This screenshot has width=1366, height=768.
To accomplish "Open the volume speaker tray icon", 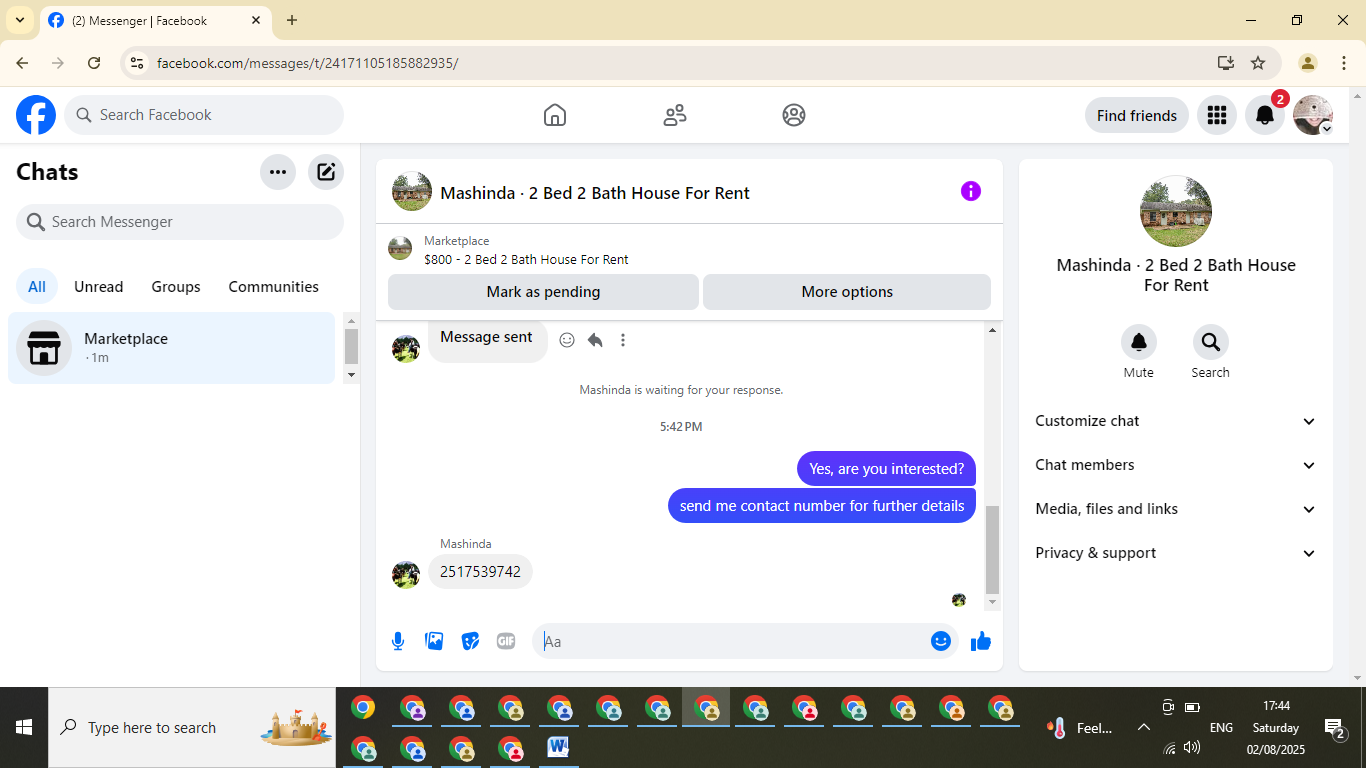I will [x=1191, y=748].
